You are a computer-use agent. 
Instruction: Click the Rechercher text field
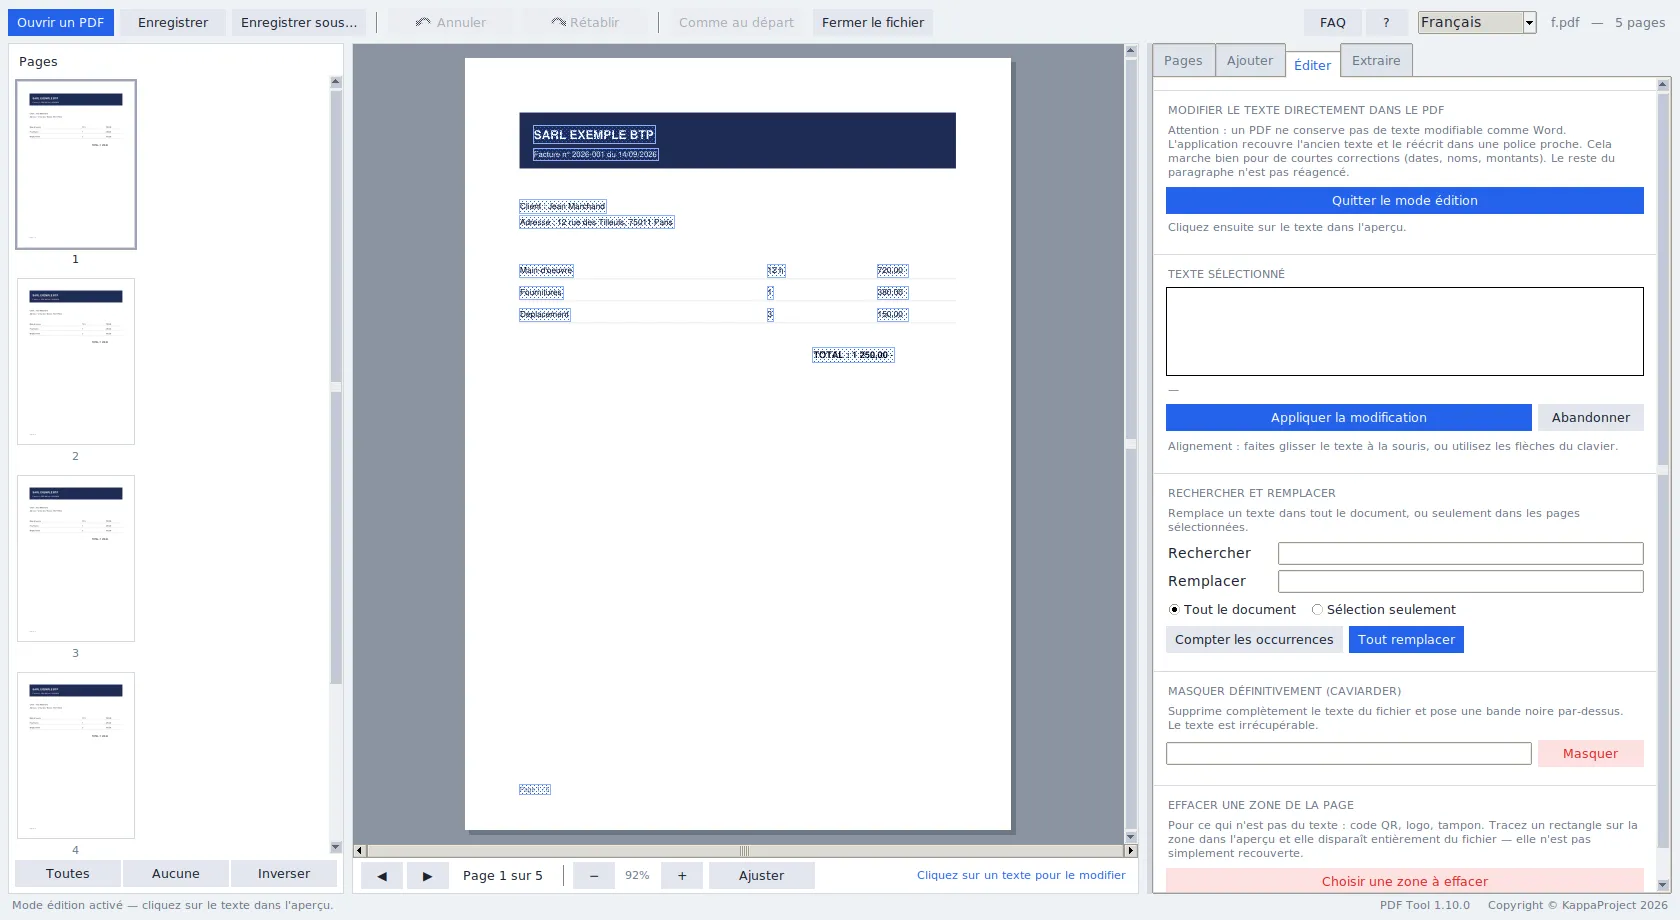pyautogui.click(x=1460, y=553)
